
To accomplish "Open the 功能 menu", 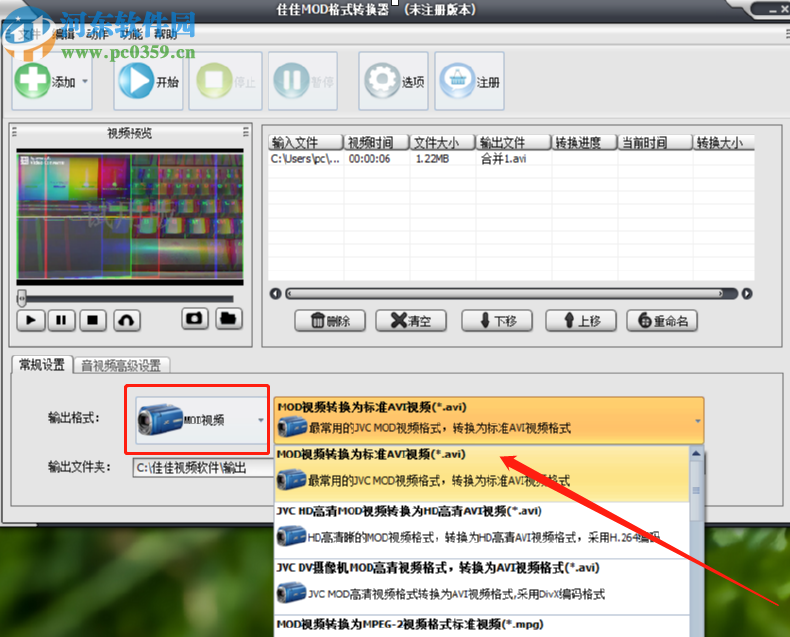I will coord(131,34).
